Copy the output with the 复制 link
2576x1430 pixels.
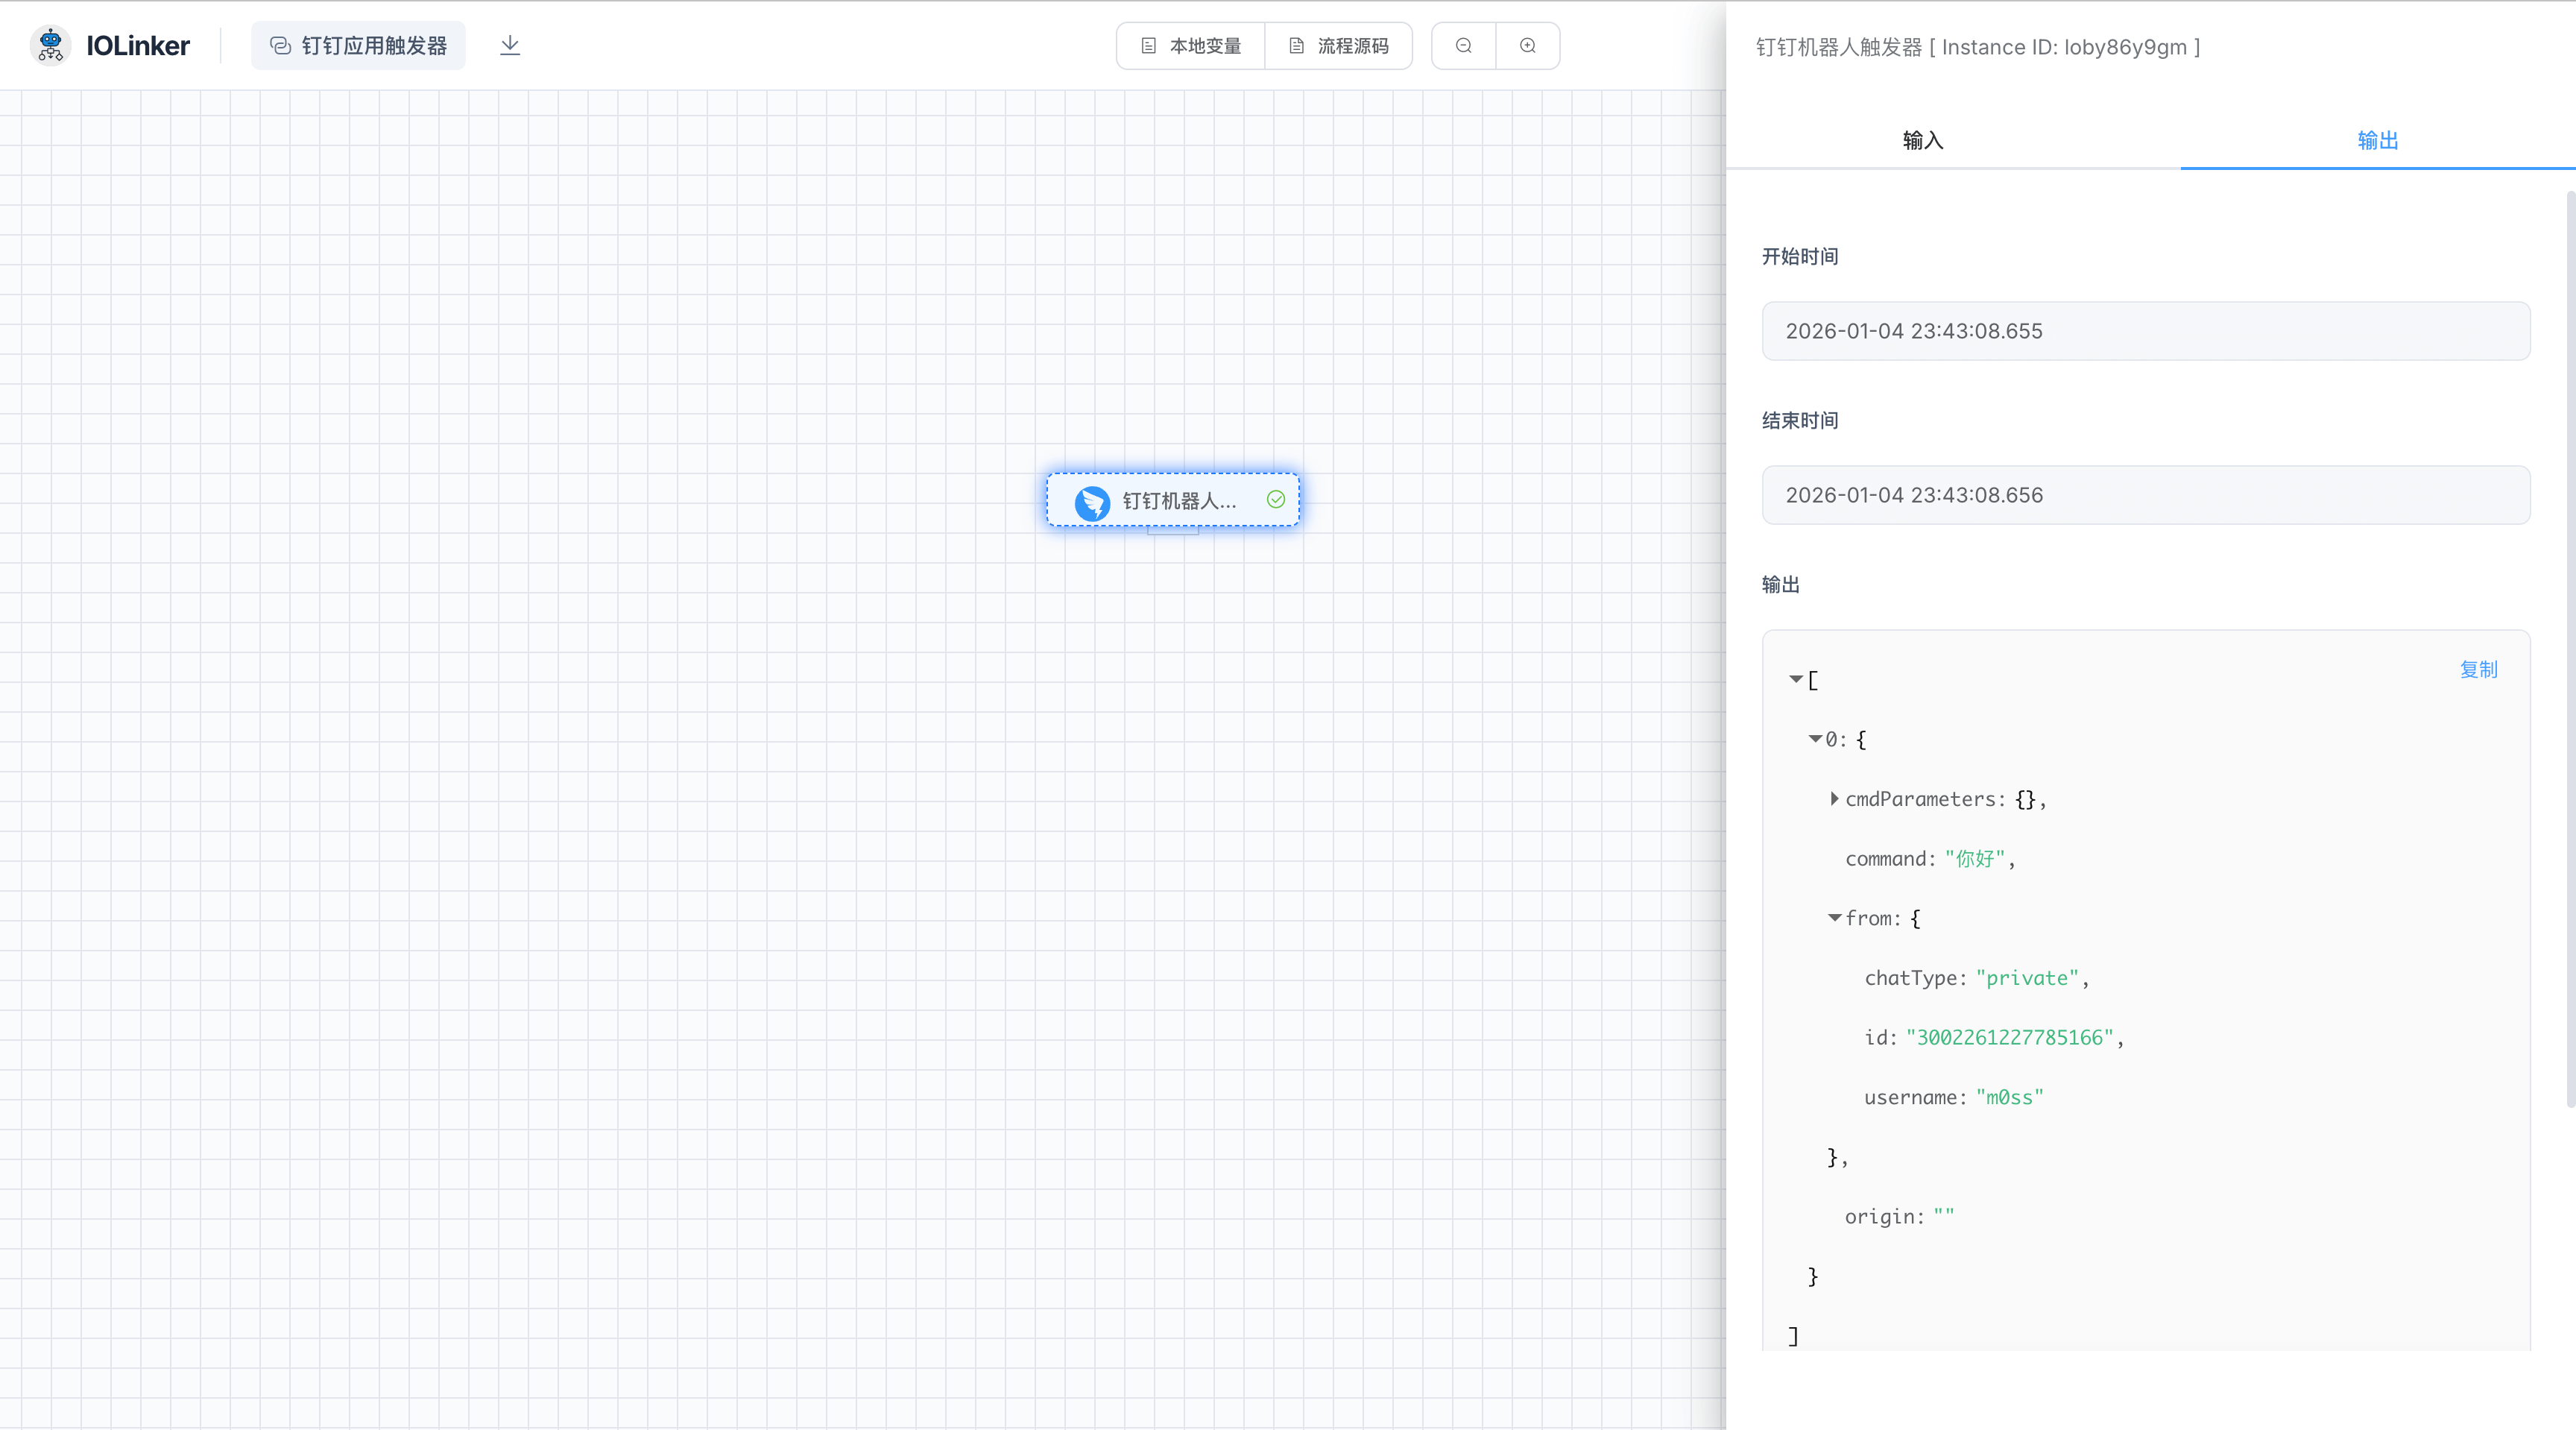tap(2478, 669)
